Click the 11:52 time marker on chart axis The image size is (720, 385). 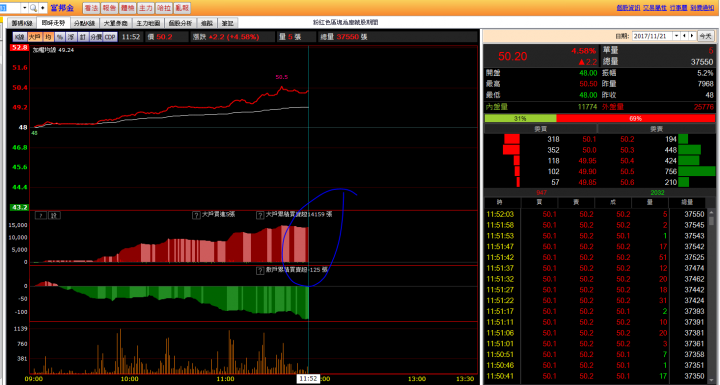click(308, 379)
